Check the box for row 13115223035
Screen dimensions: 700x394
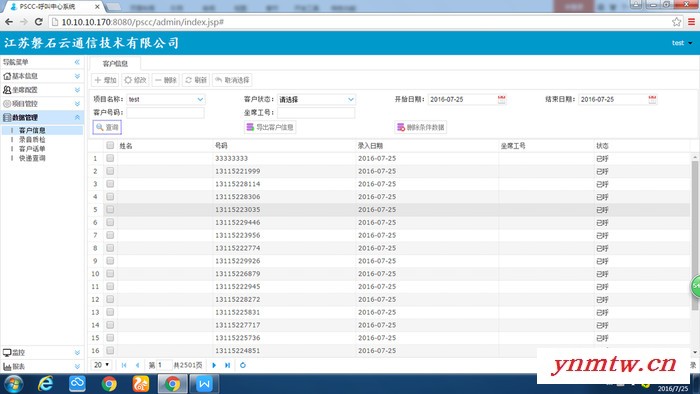pos(110,209)
